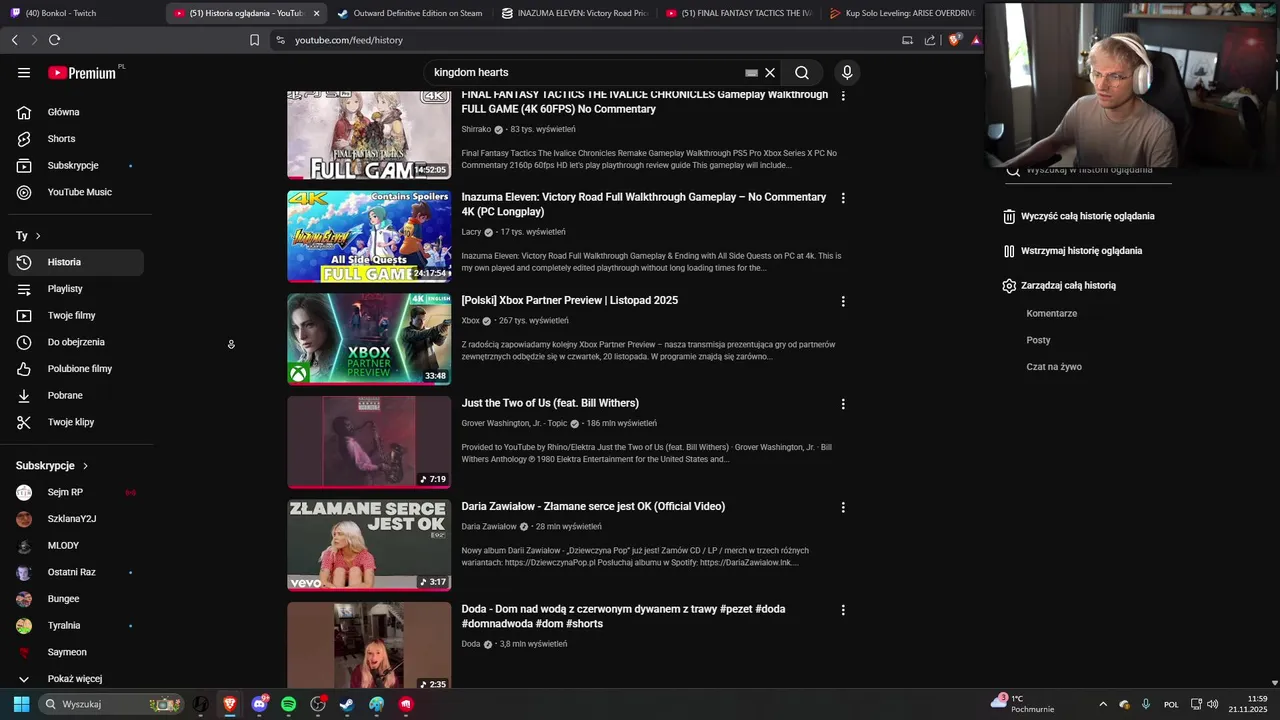Open Do obejrzenia in the sidebar
This screenshot has height=720, width=1280.
[x=76, y=342]
